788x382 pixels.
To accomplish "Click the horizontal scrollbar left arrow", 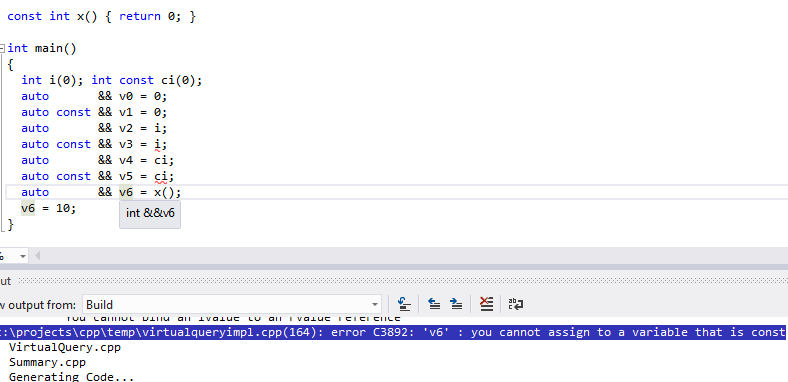I will 37,256.
